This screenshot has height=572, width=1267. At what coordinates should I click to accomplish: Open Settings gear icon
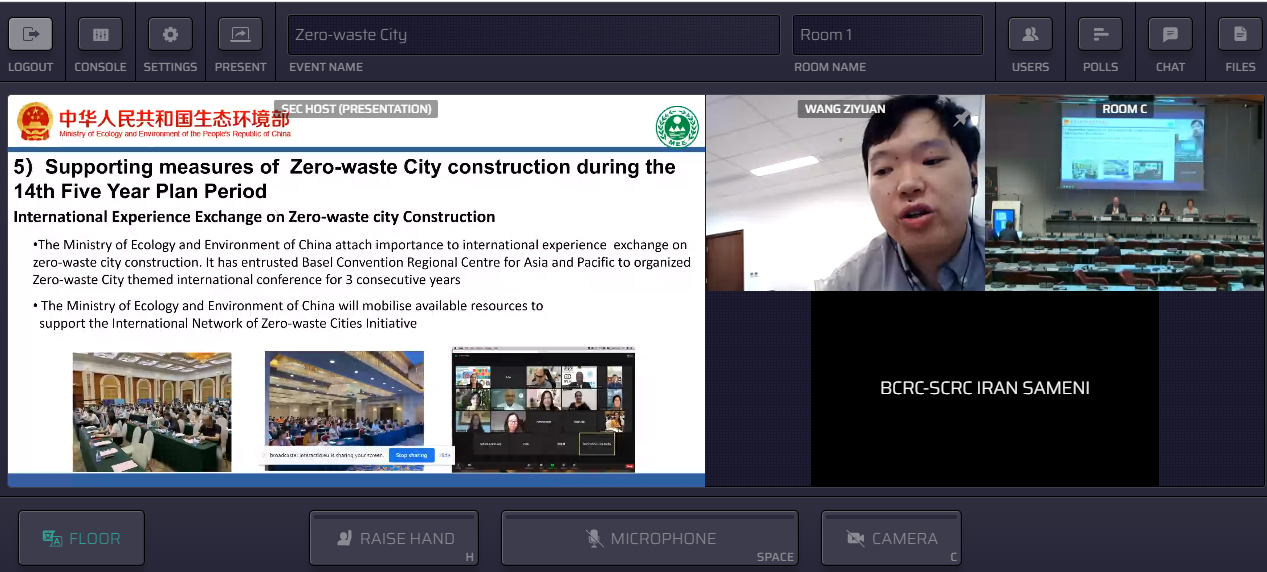coord(170,35)
